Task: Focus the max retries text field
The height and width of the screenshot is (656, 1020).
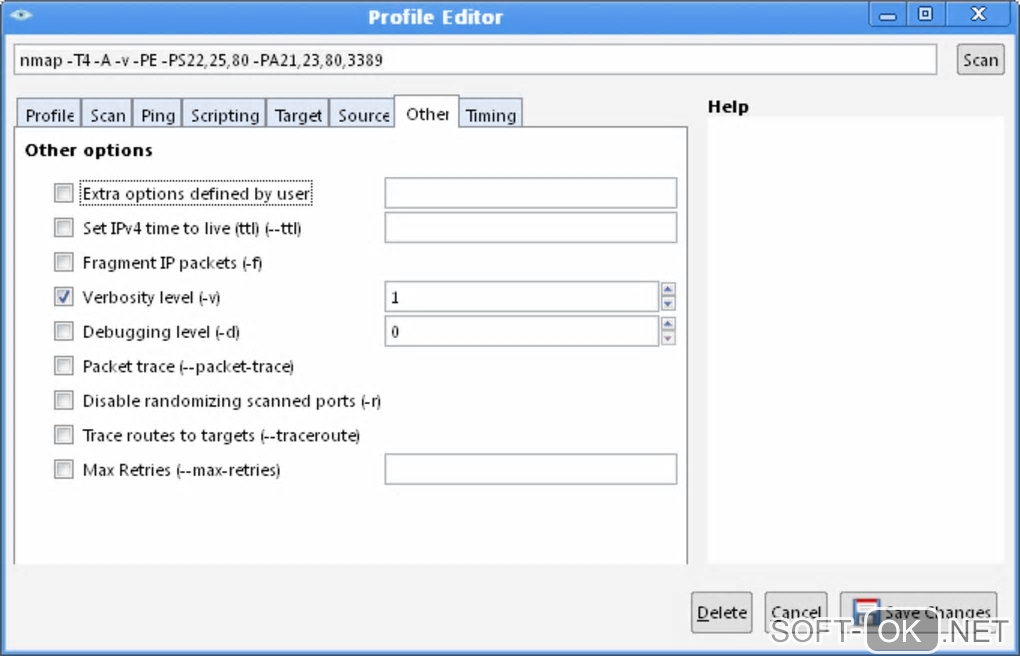Action: point(530,469)
